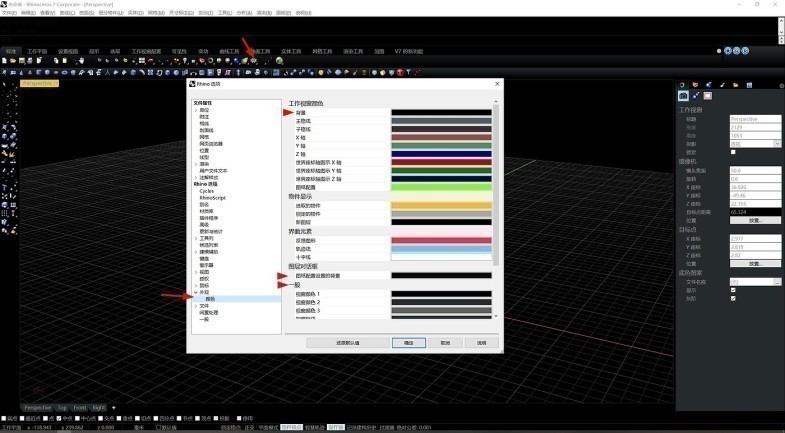Open the 文件(F) menu in the menu bar
The image size is (785, 433).
tap(9, 13)
